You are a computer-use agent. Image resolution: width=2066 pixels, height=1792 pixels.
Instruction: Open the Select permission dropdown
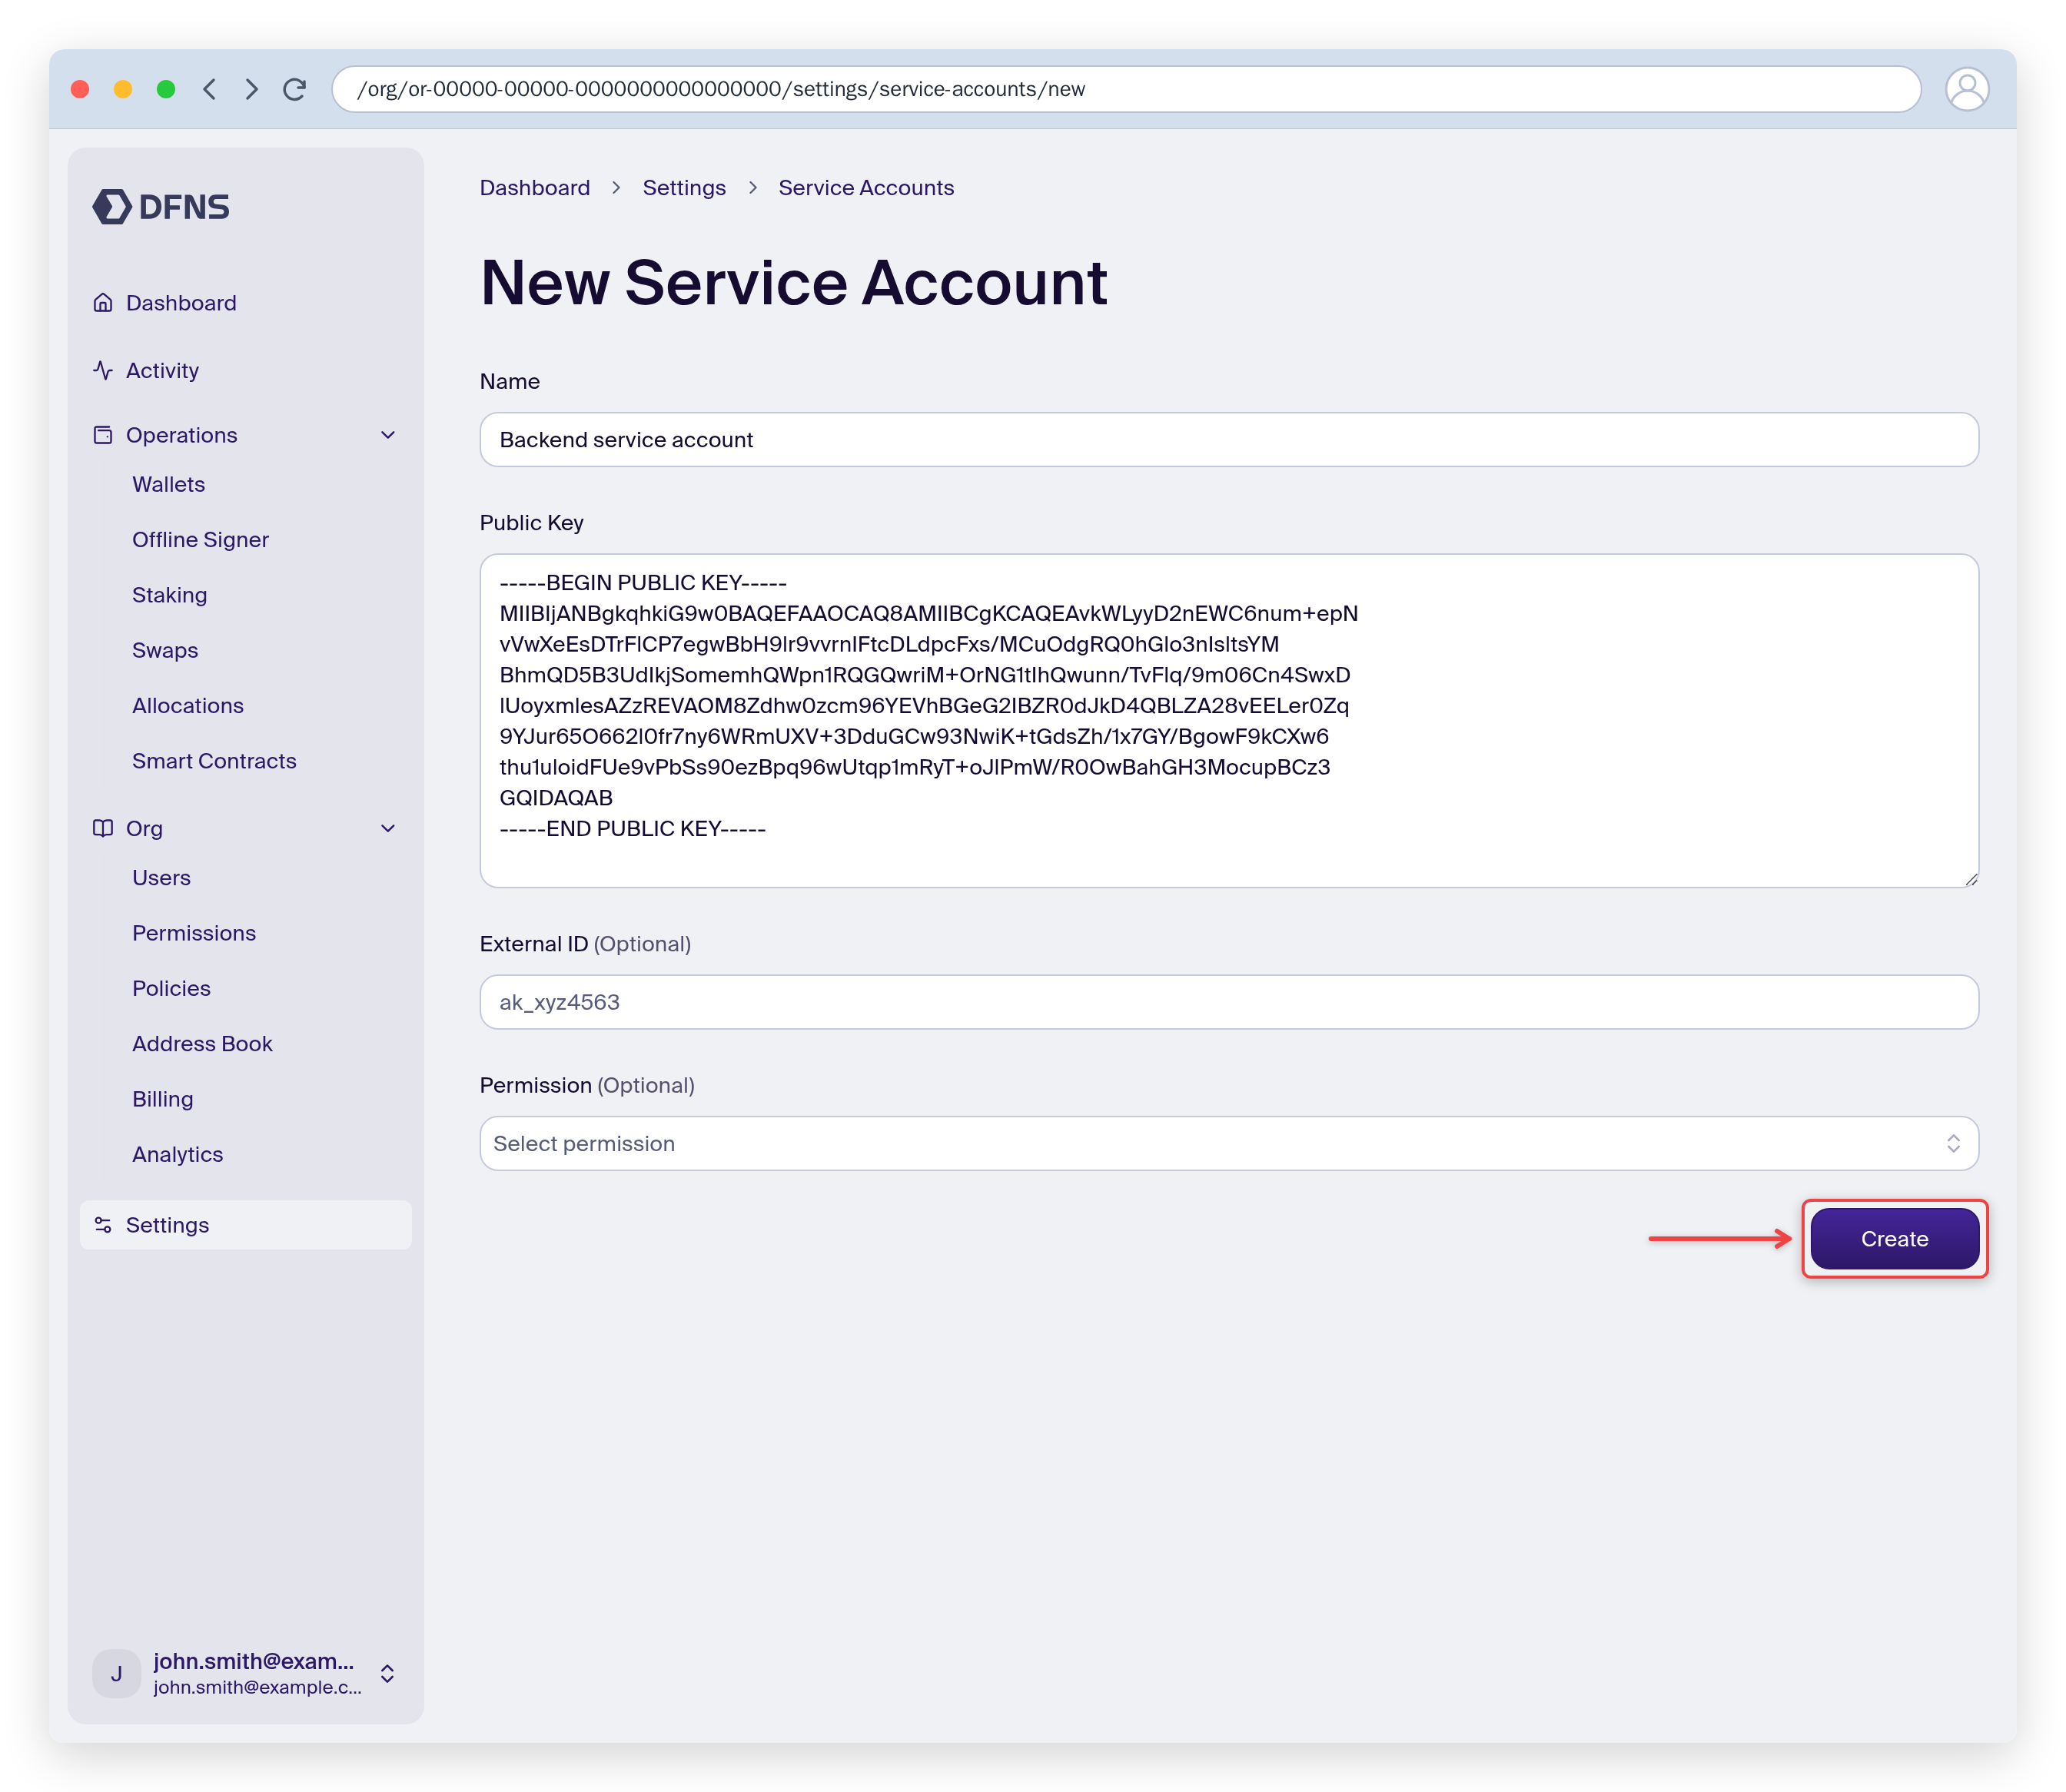click(1228, 1143)
